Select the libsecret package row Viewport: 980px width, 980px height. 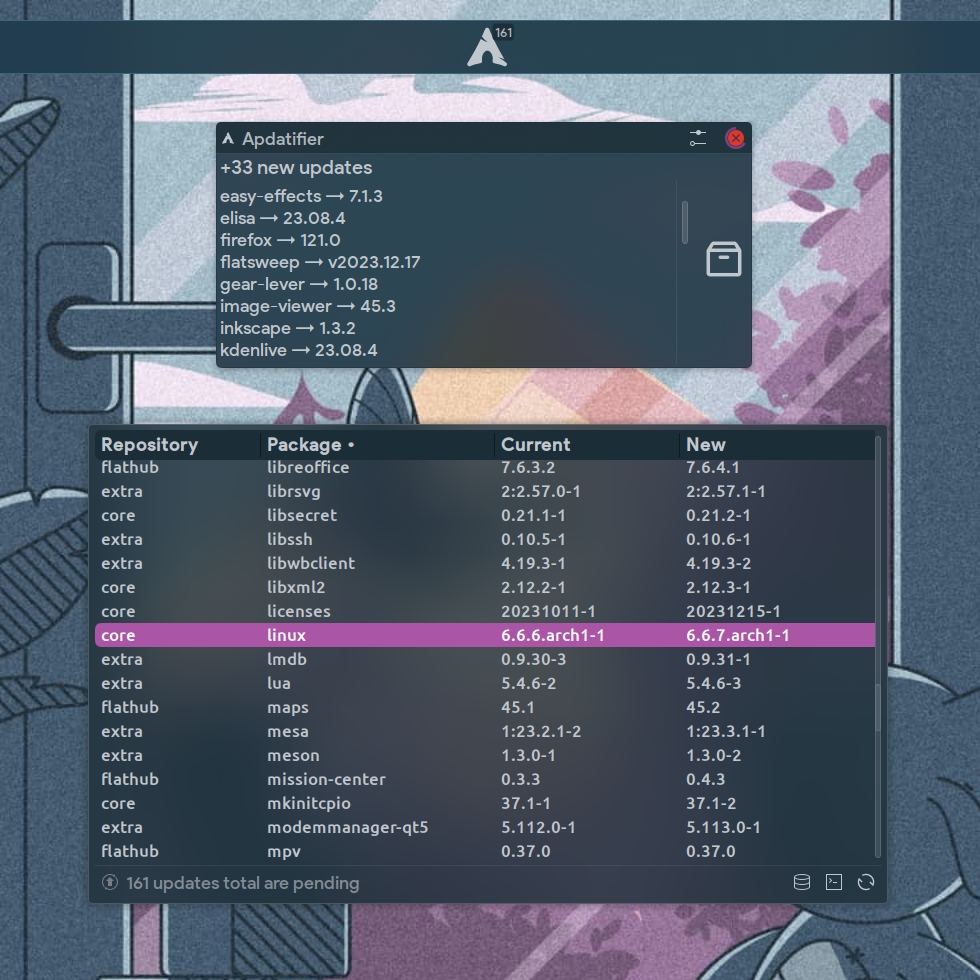coord(485,515)
